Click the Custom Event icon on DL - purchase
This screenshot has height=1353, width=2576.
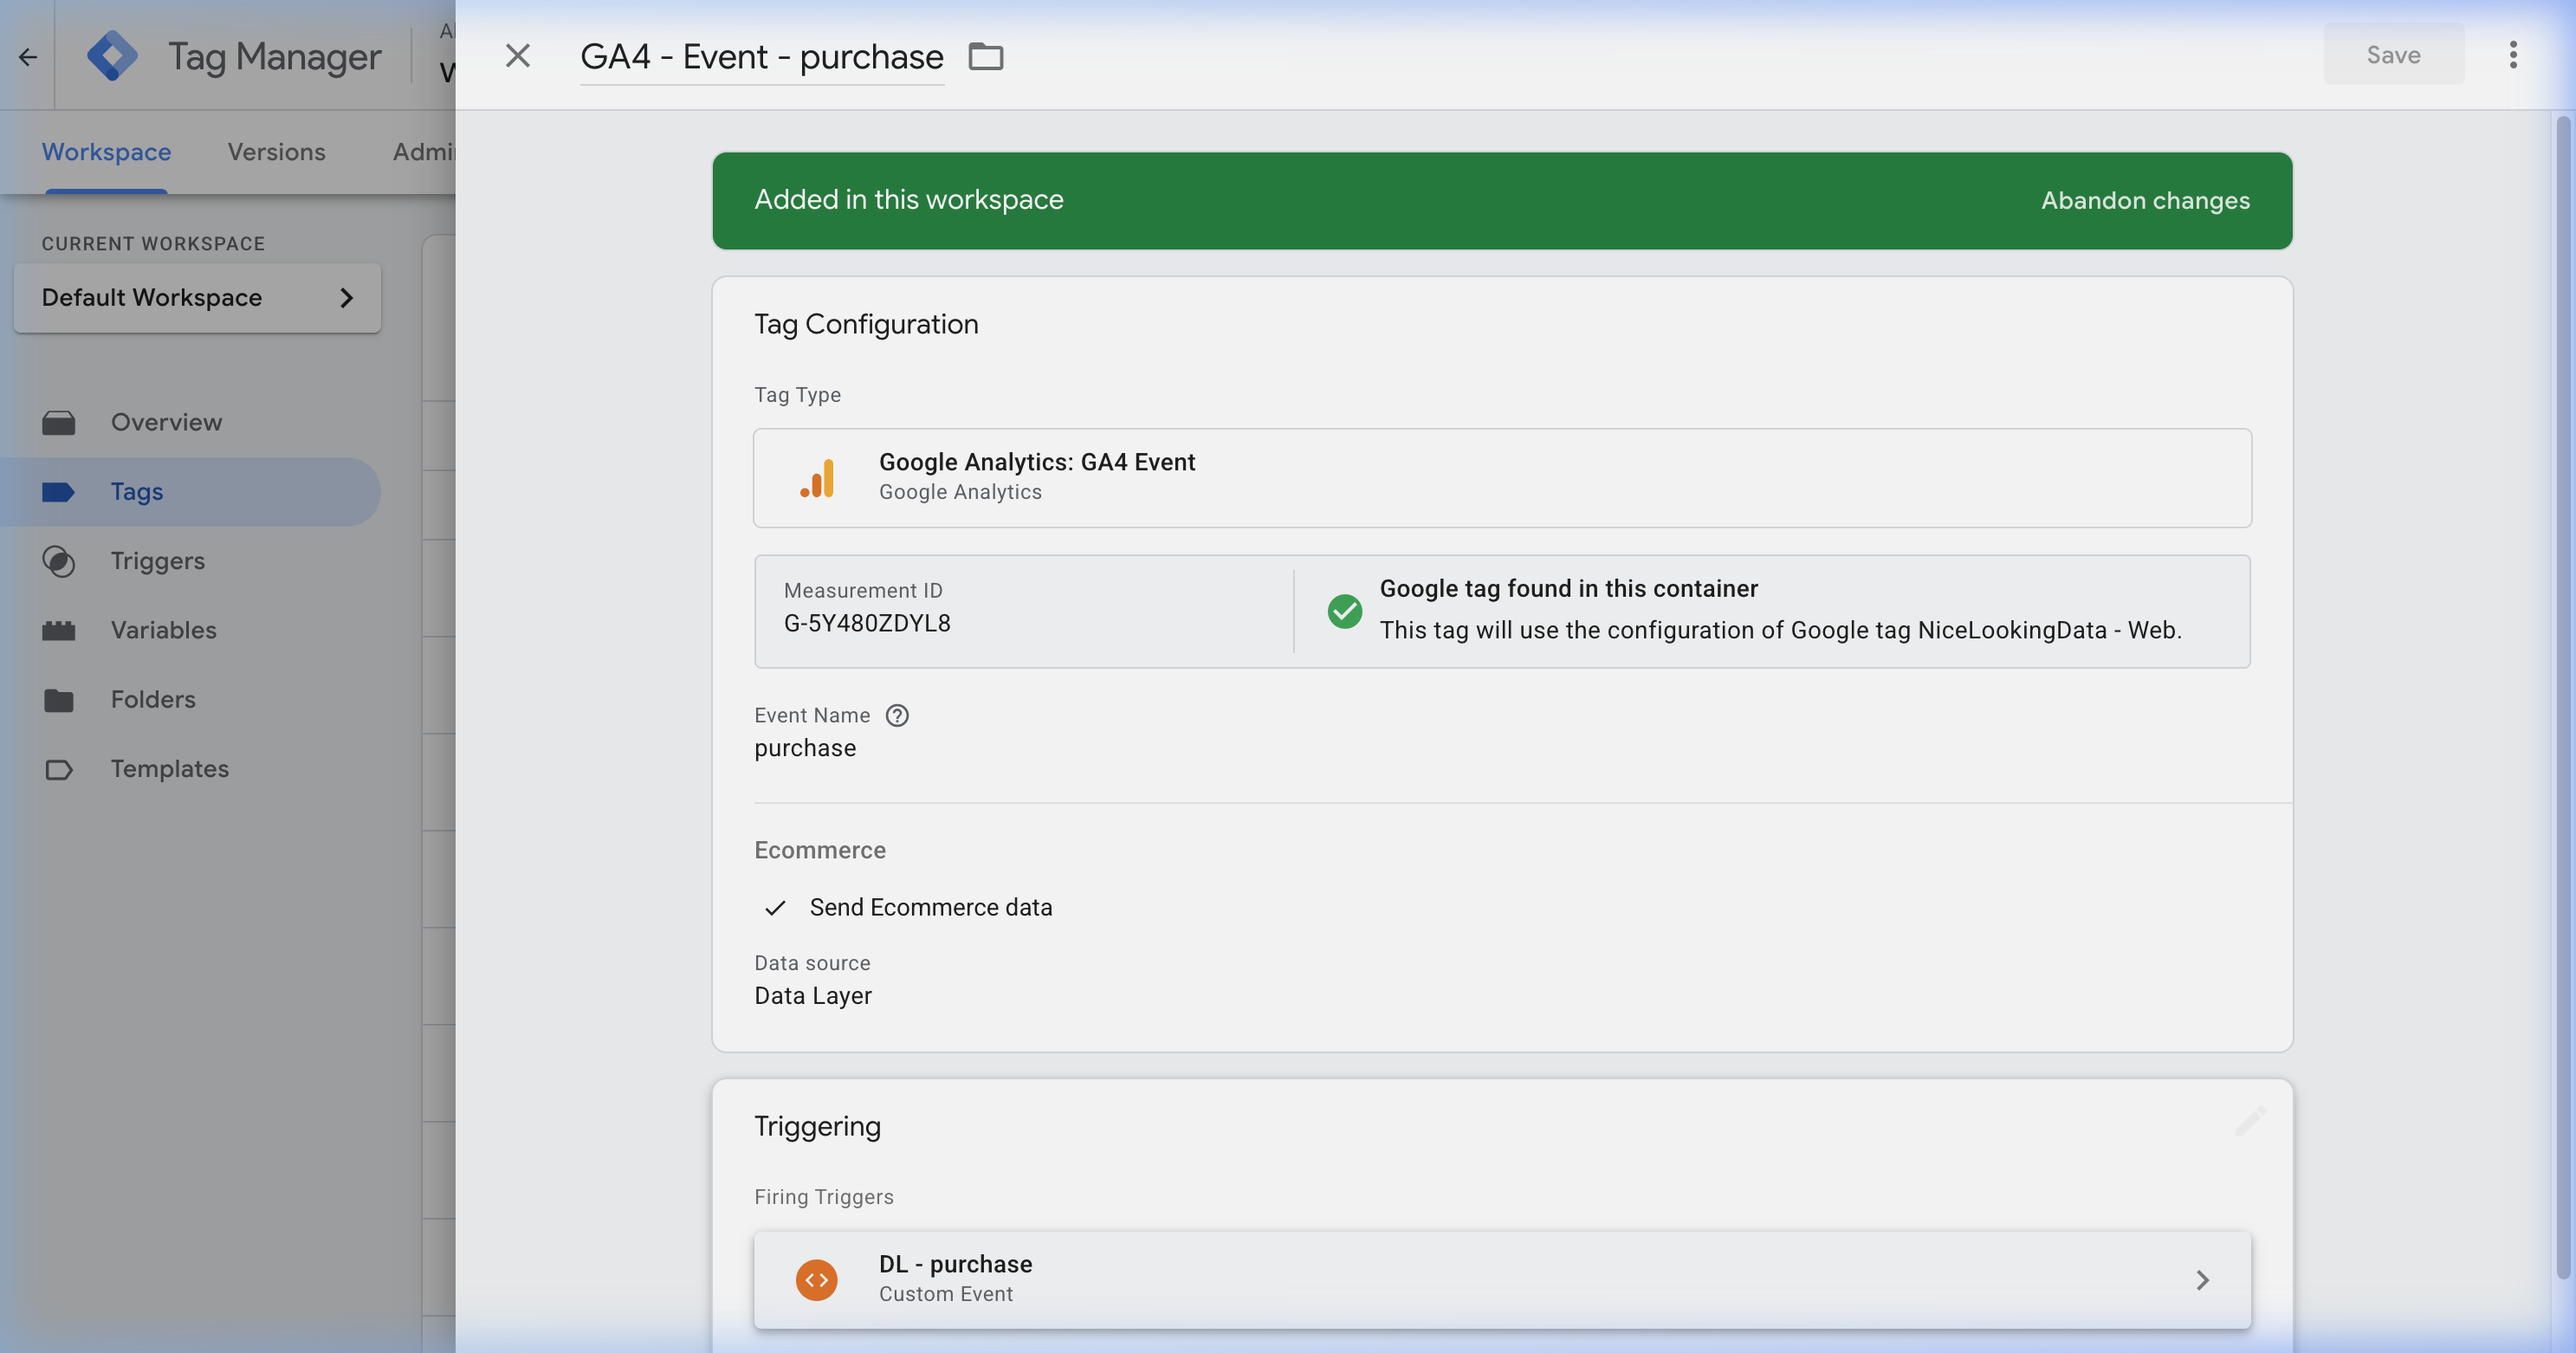816,1279
